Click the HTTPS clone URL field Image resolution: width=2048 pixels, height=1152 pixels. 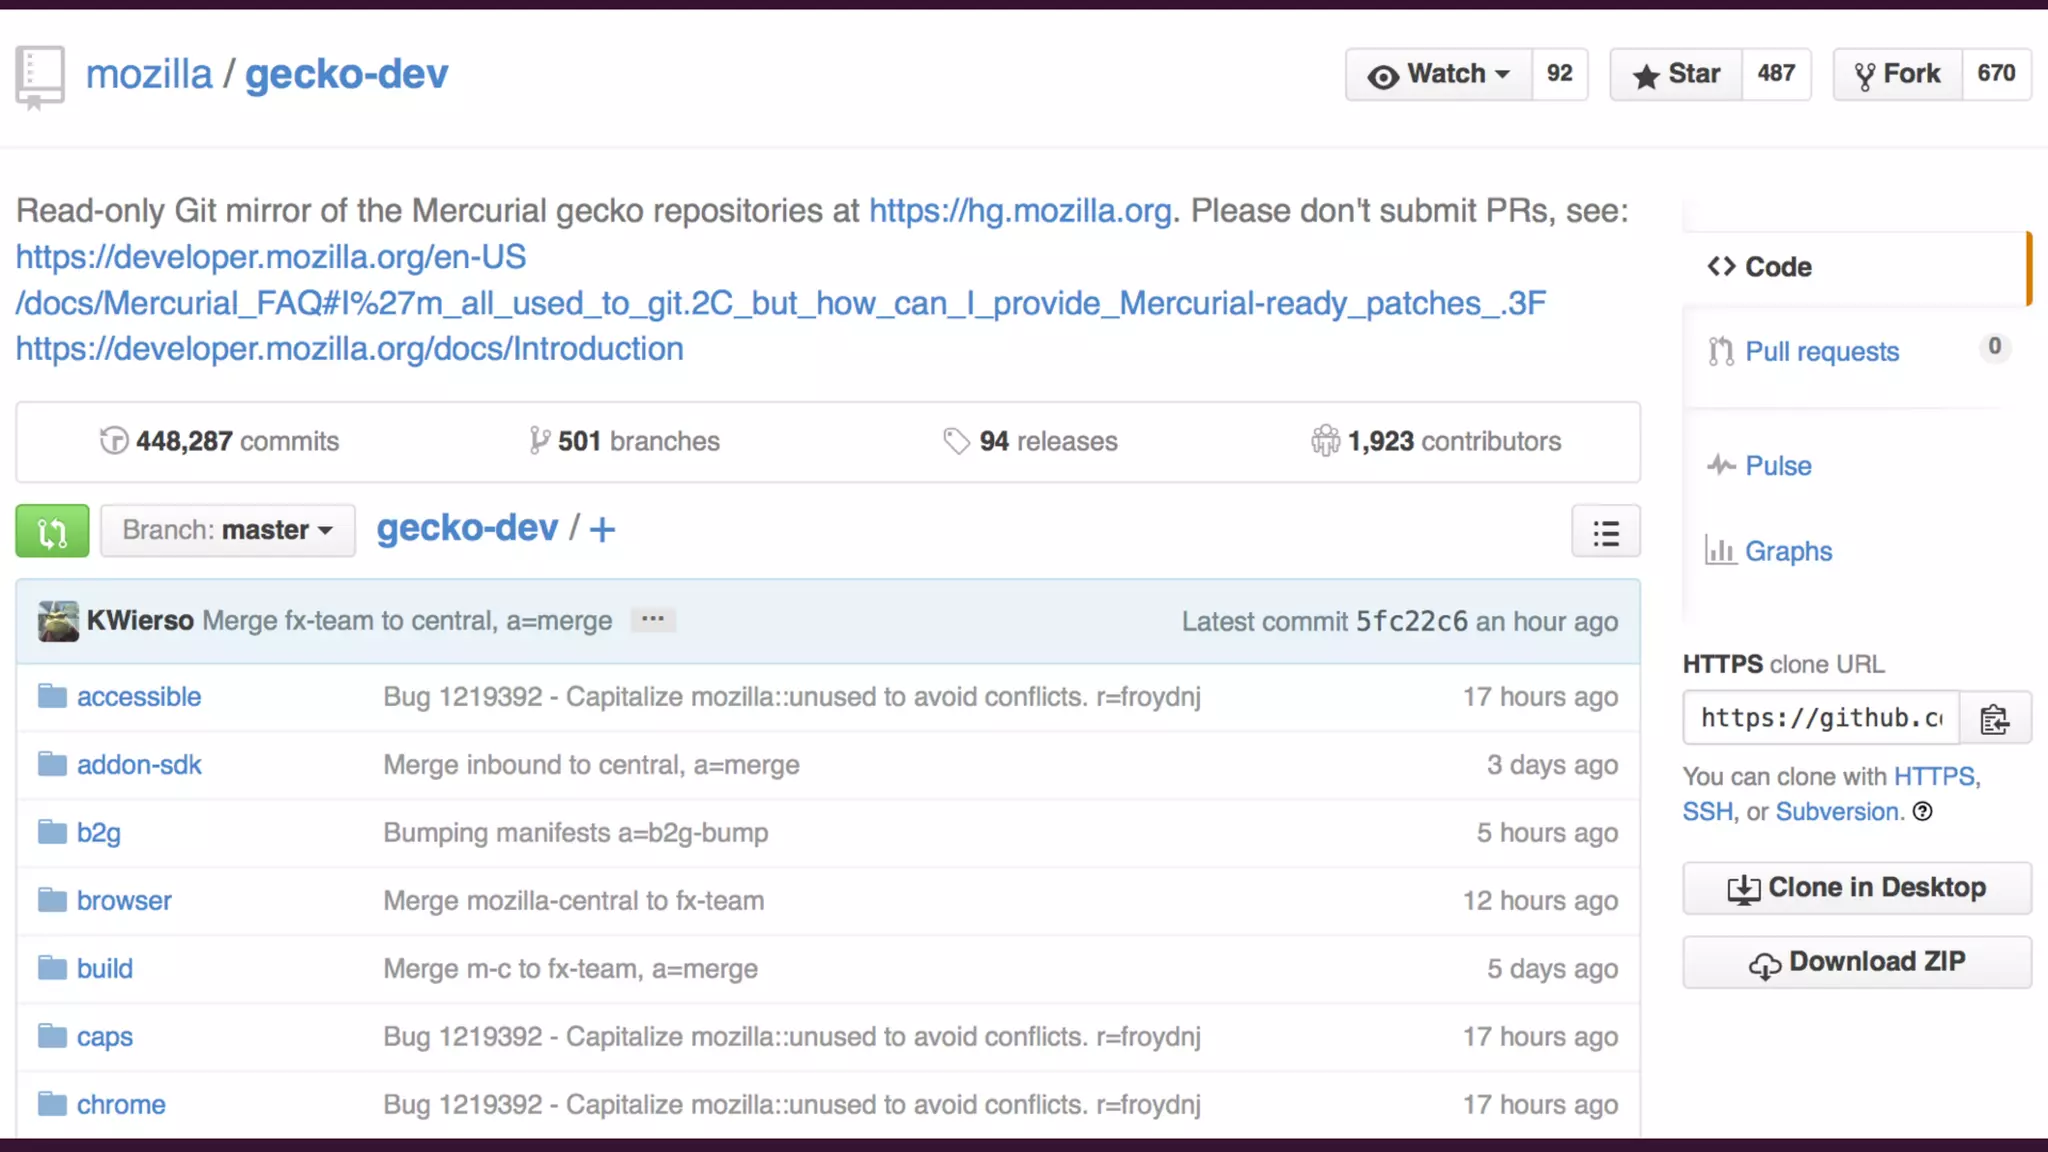point(1820,718)
